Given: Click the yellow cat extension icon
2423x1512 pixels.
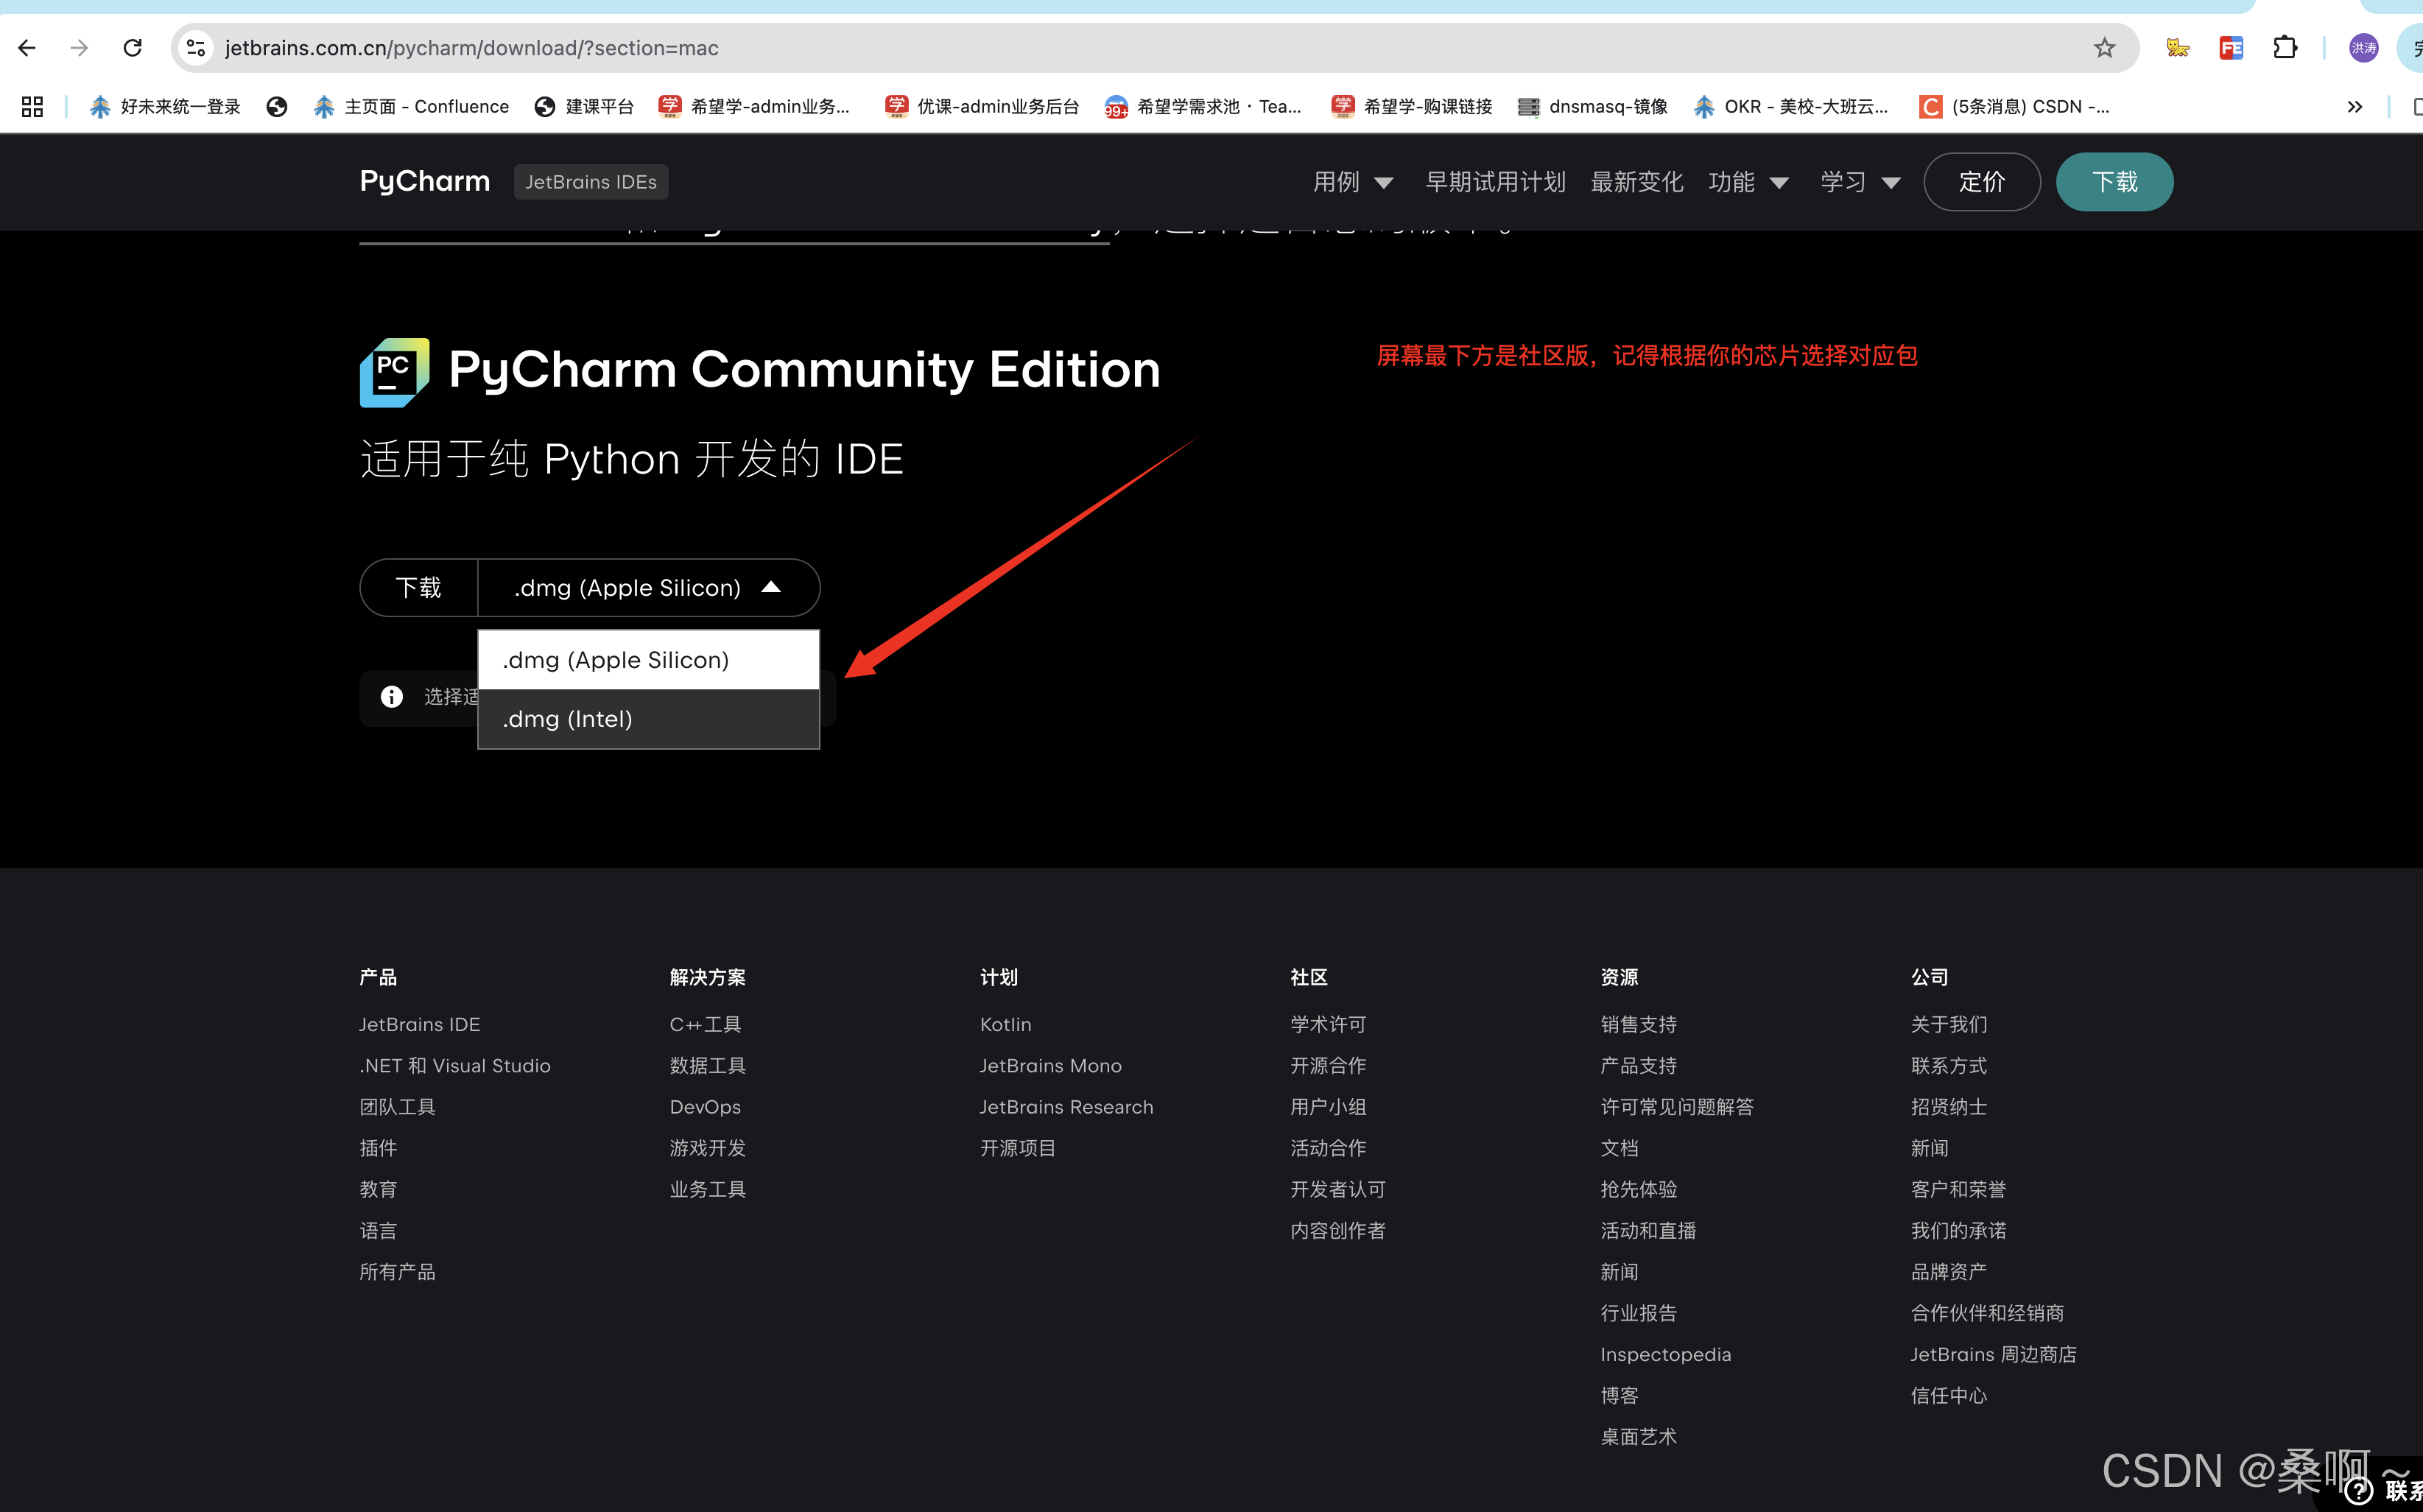Looking at the screenshot, I should 2177,47.
